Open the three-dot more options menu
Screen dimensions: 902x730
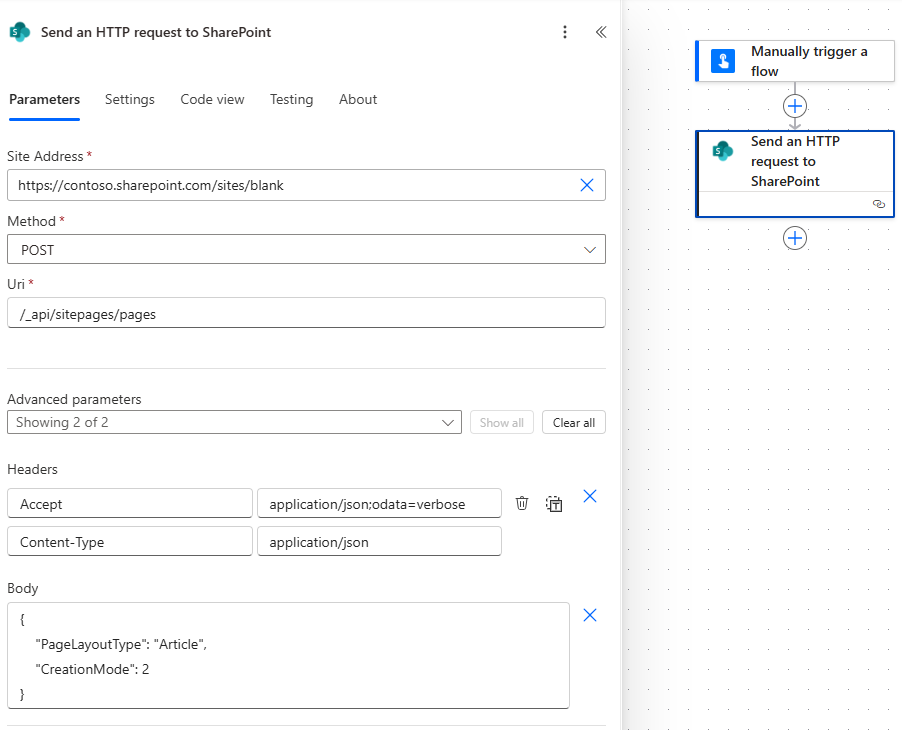565,32
